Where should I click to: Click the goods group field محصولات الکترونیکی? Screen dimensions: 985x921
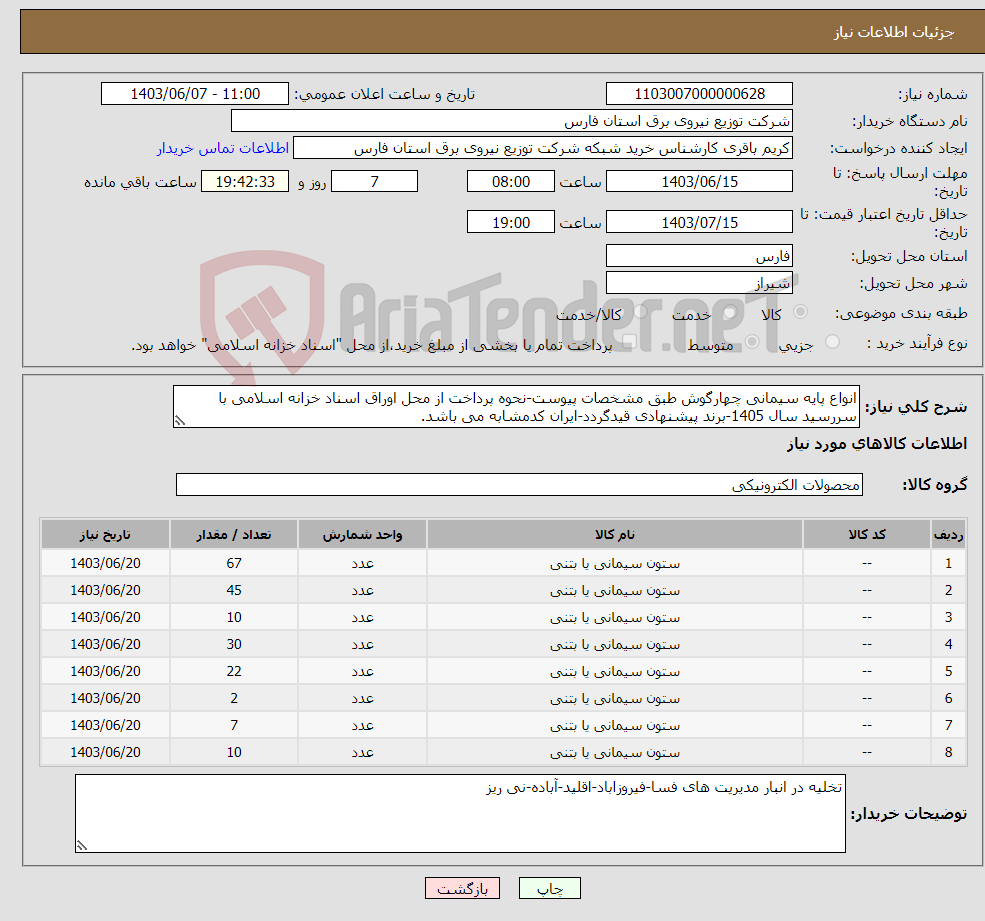tap(520, 485)
